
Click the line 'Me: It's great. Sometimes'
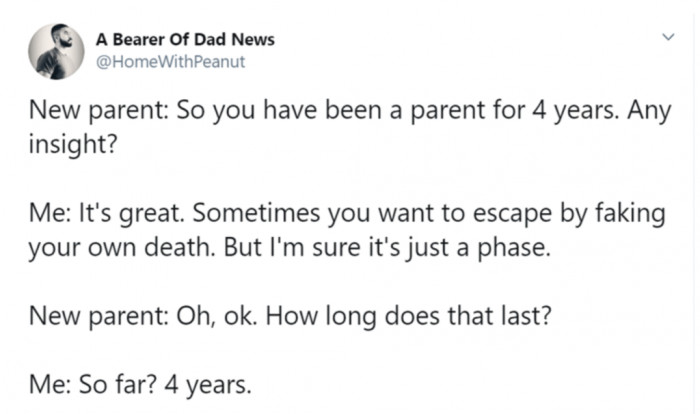(347, 213)
